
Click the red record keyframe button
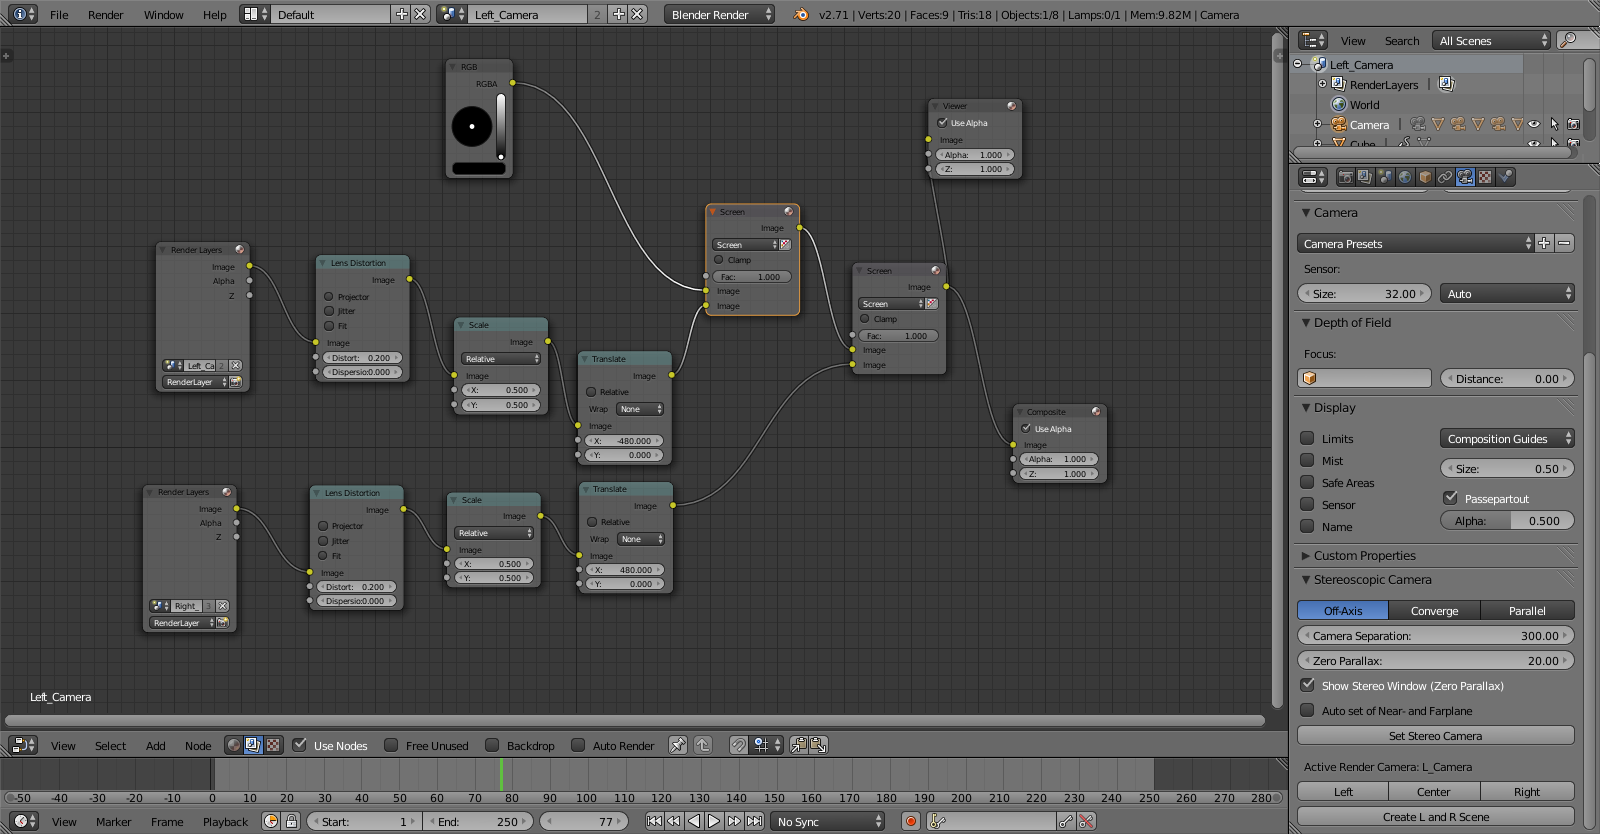click(910, 821)
